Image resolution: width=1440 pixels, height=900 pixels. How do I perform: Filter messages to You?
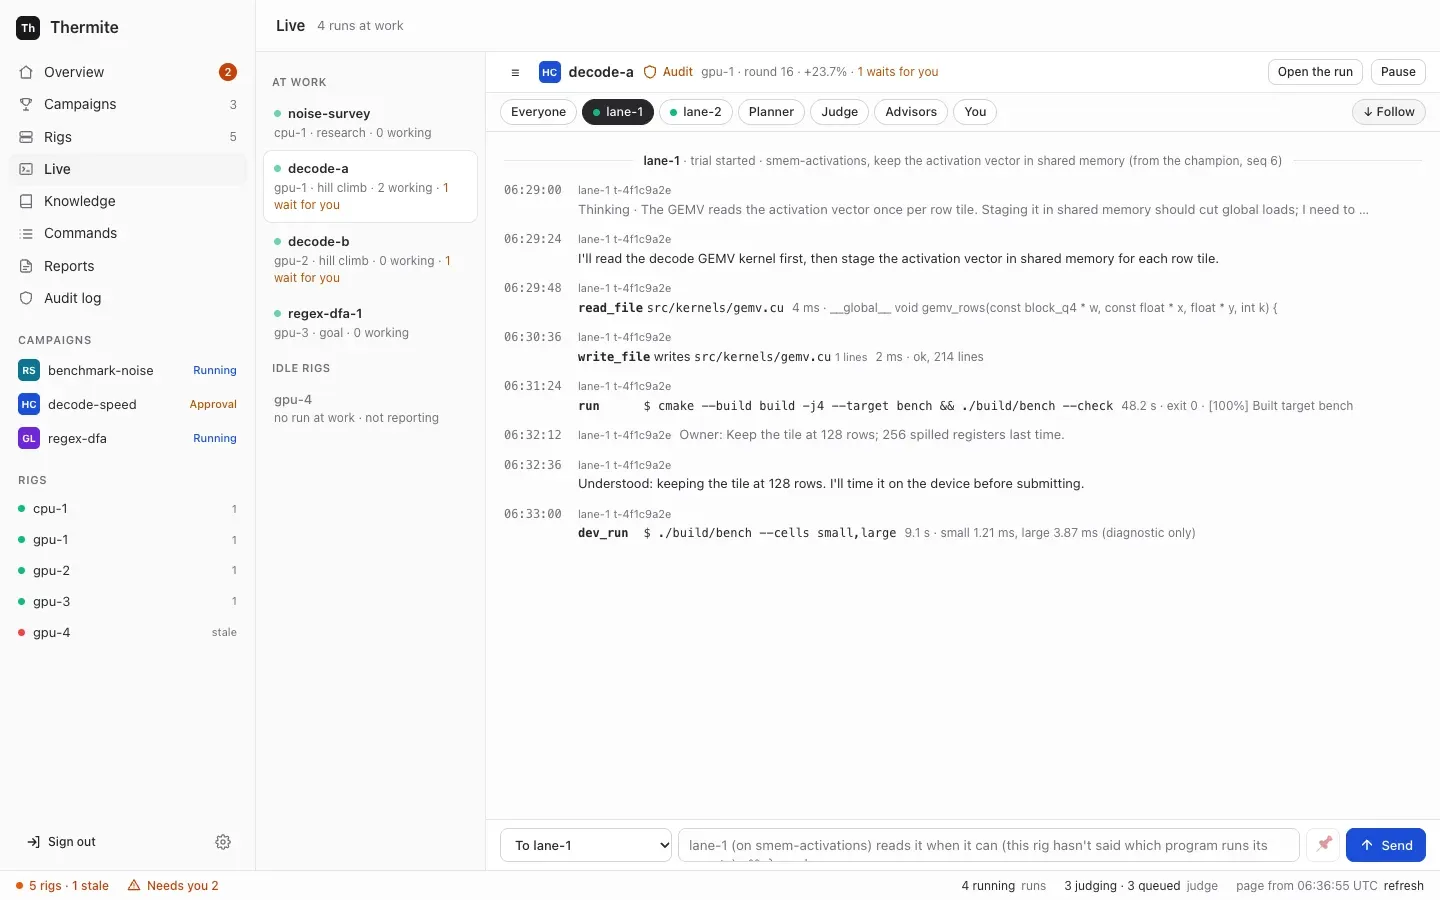click(x=975, y=112)
